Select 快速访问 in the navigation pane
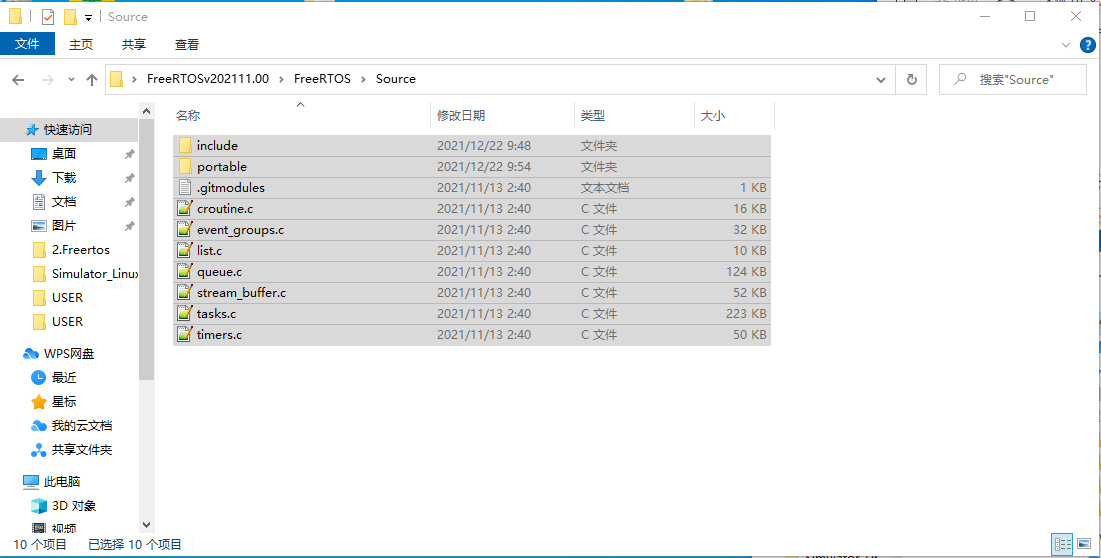The height and width of the screenshot is (558, 1101). coord(67,130)
